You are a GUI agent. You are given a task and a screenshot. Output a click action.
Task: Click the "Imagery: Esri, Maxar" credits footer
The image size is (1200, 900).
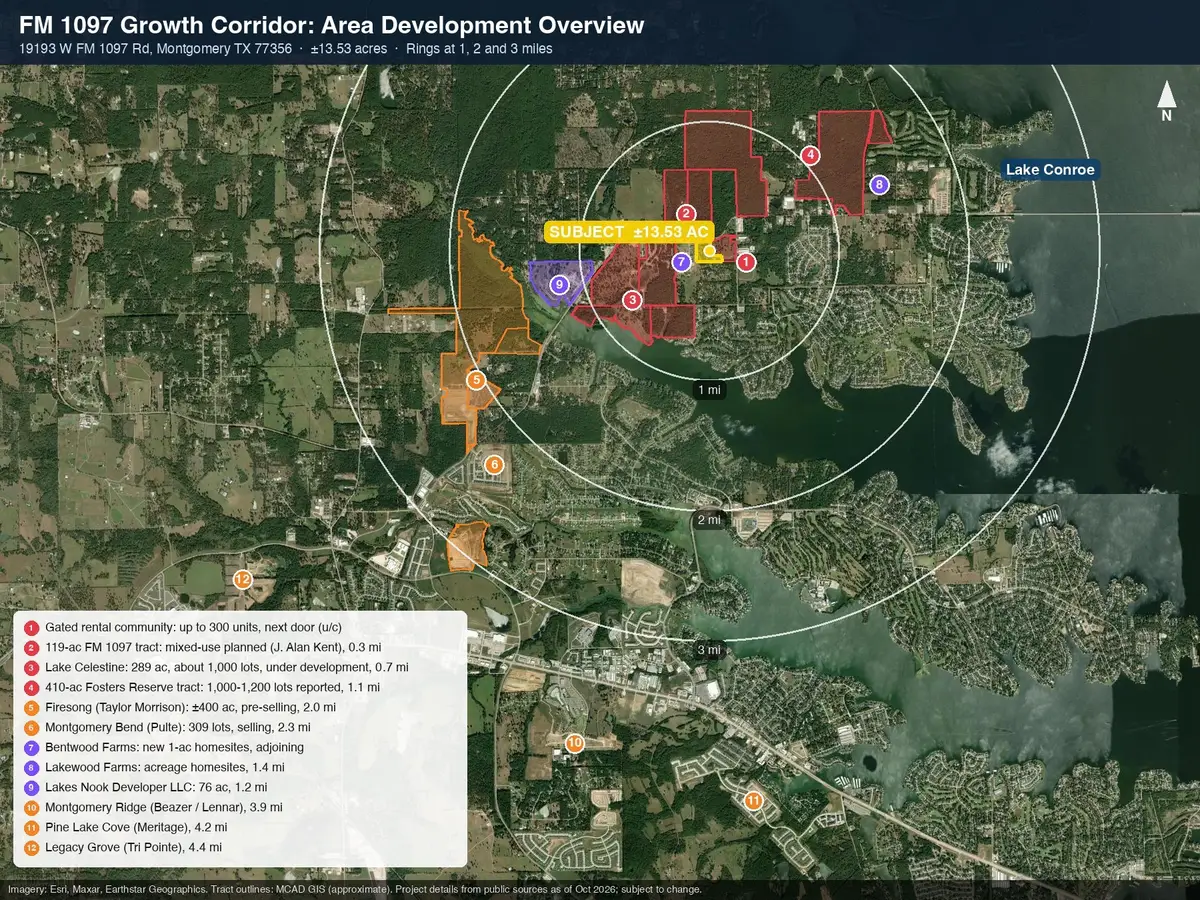(x=355, y=889)
